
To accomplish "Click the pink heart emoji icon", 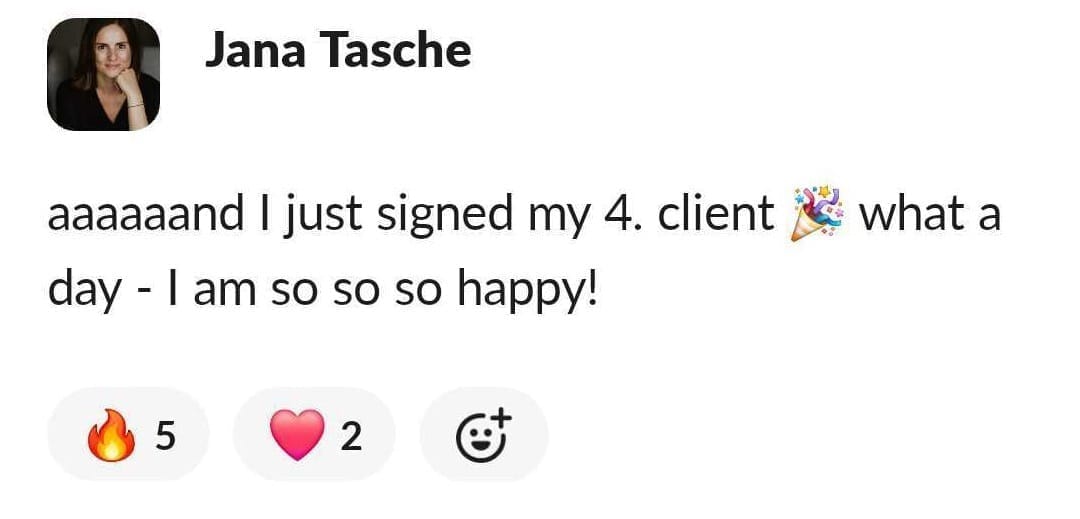I will point(296,436).
